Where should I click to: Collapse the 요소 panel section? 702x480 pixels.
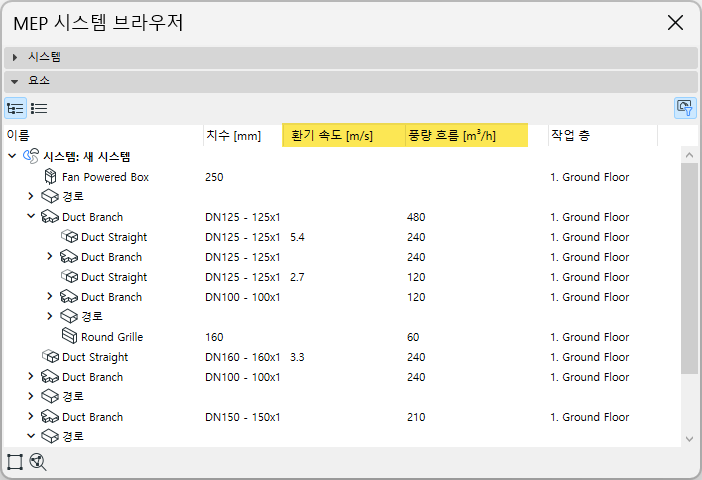16,81
